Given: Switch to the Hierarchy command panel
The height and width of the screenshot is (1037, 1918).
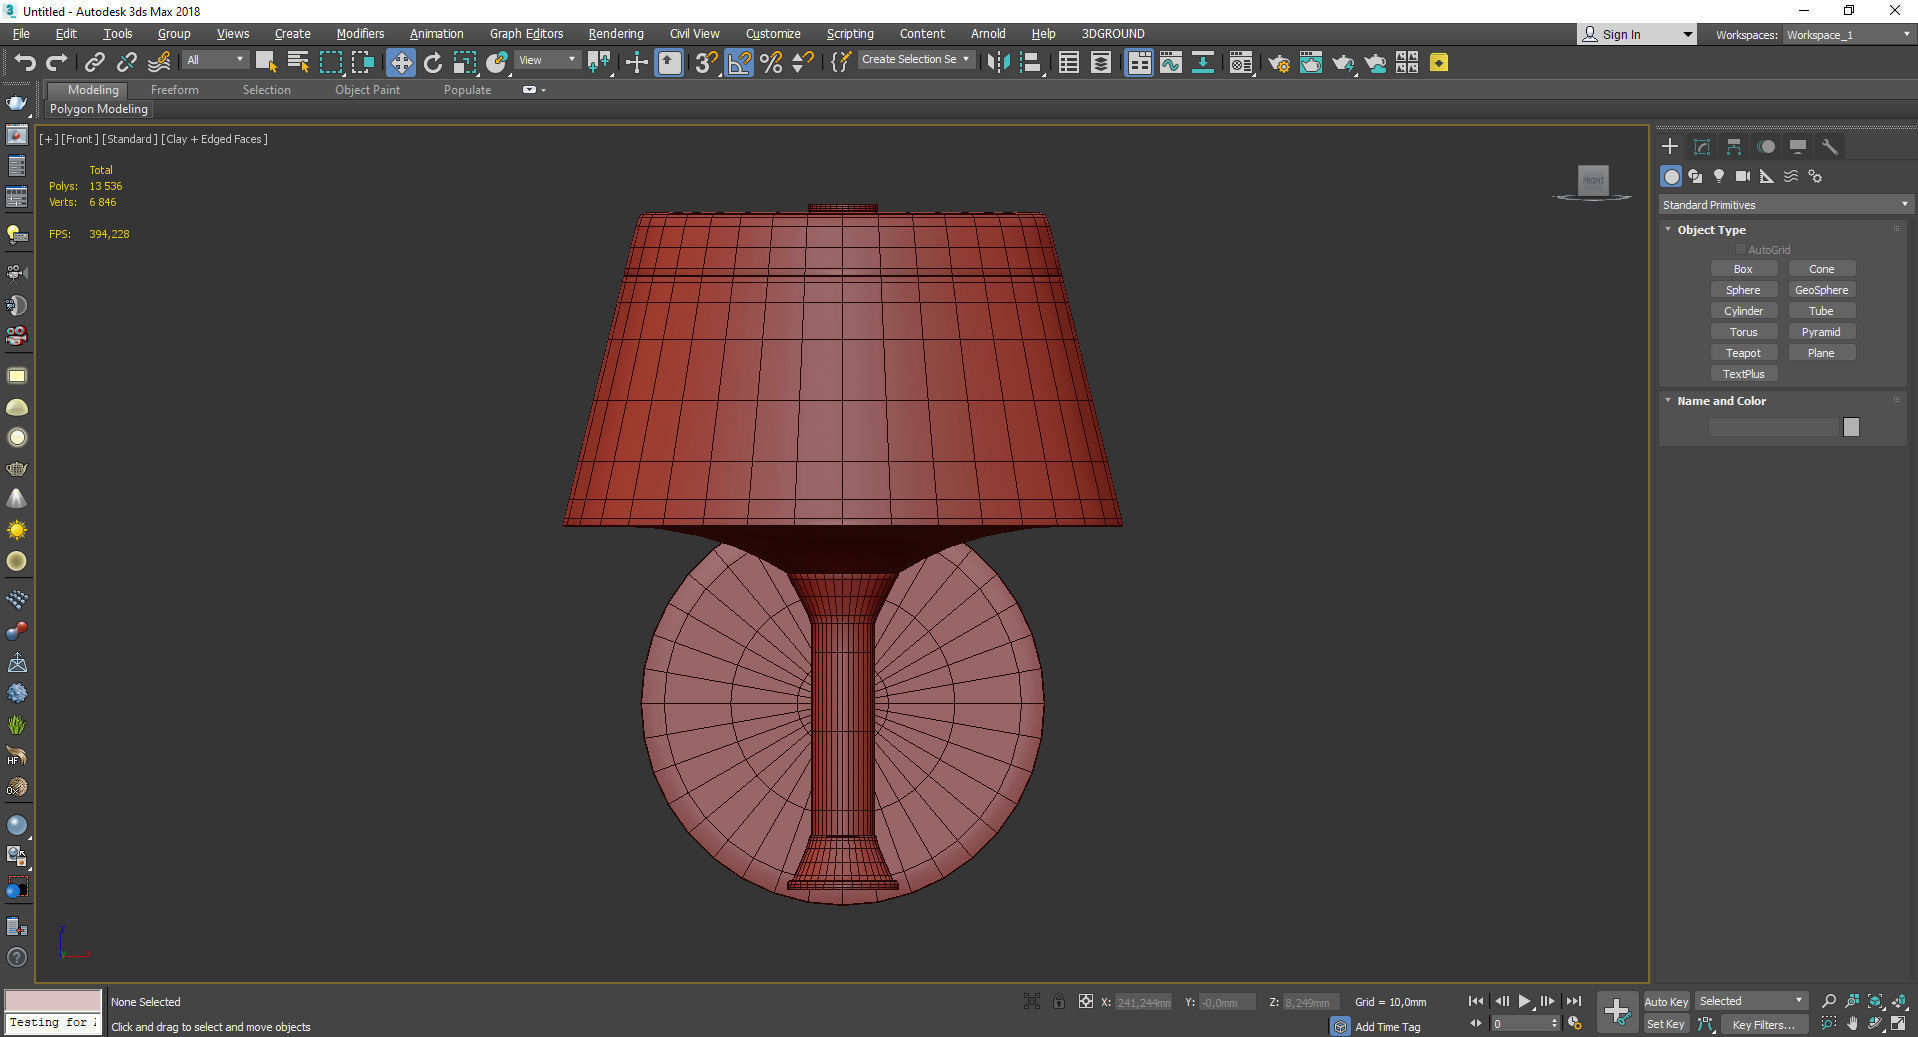Looking at the screenshot, I should coord(1733,147).
